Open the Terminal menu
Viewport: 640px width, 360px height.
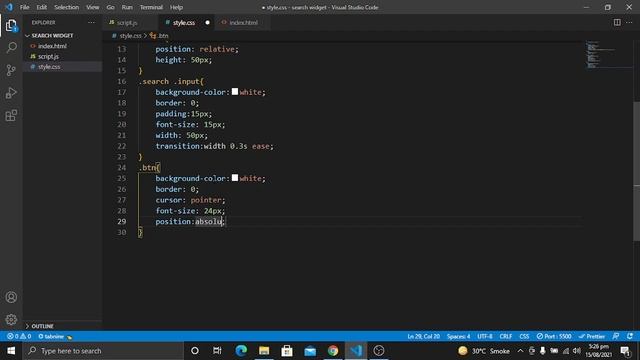click(x=151, y=7)
